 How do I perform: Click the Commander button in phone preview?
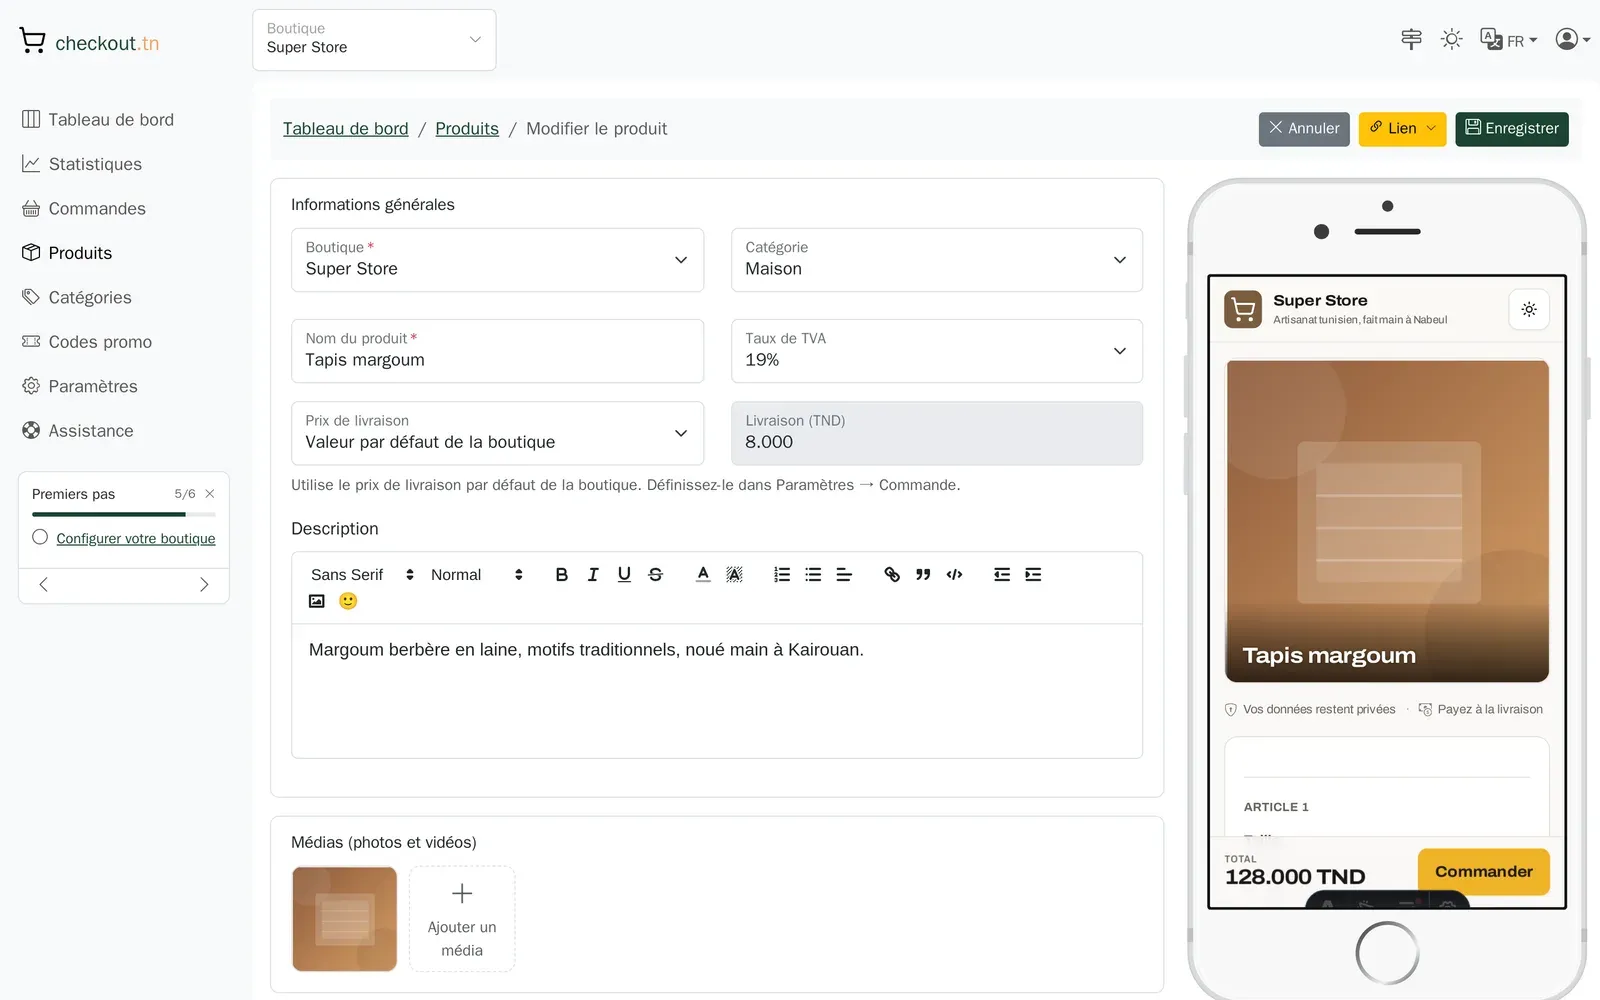click(x=1484, y=872)
